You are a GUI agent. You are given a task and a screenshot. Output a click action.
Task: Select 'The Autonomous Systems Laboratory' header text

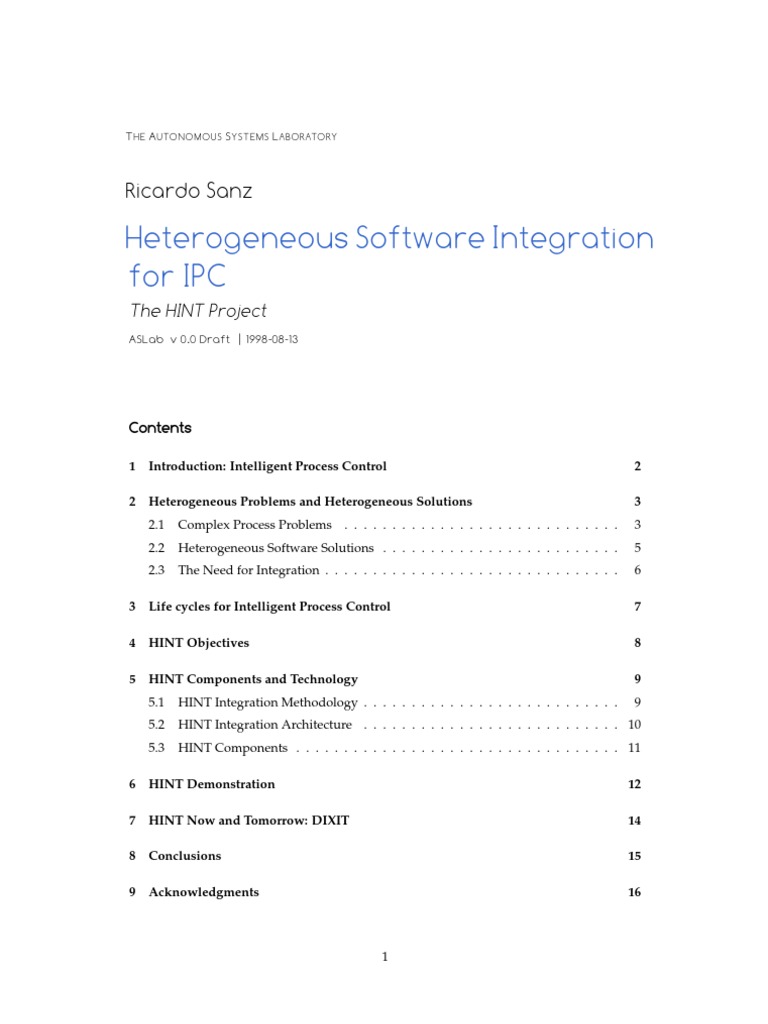[x=231, y=136]
